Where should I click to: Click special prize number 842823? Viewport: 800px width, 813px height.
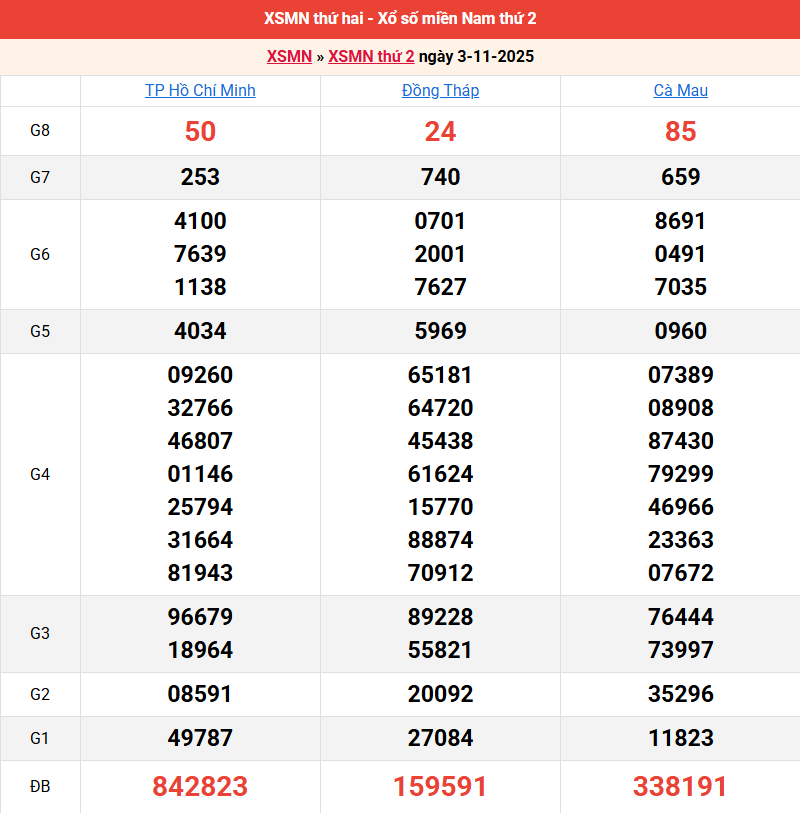(x=200, y=787)
